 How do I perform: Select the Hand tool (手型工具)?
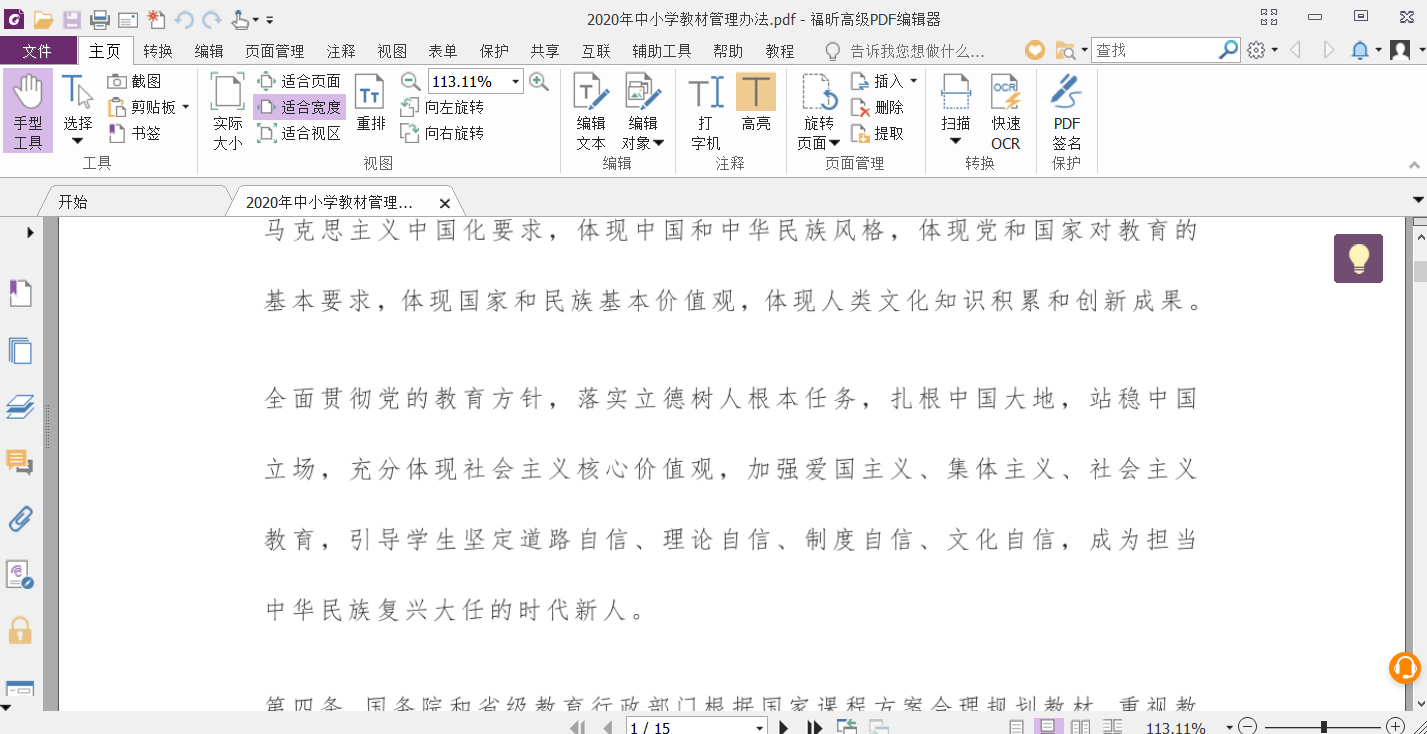[28, 110]
